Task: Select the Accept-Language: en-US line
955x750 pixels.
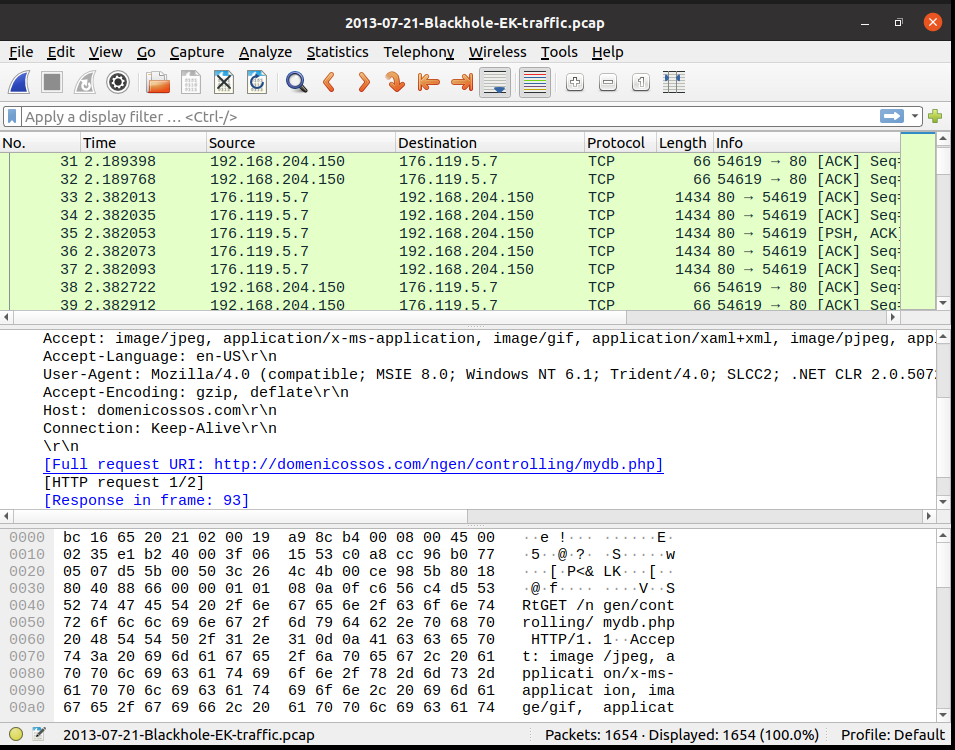Action: [x=160, y=356]
